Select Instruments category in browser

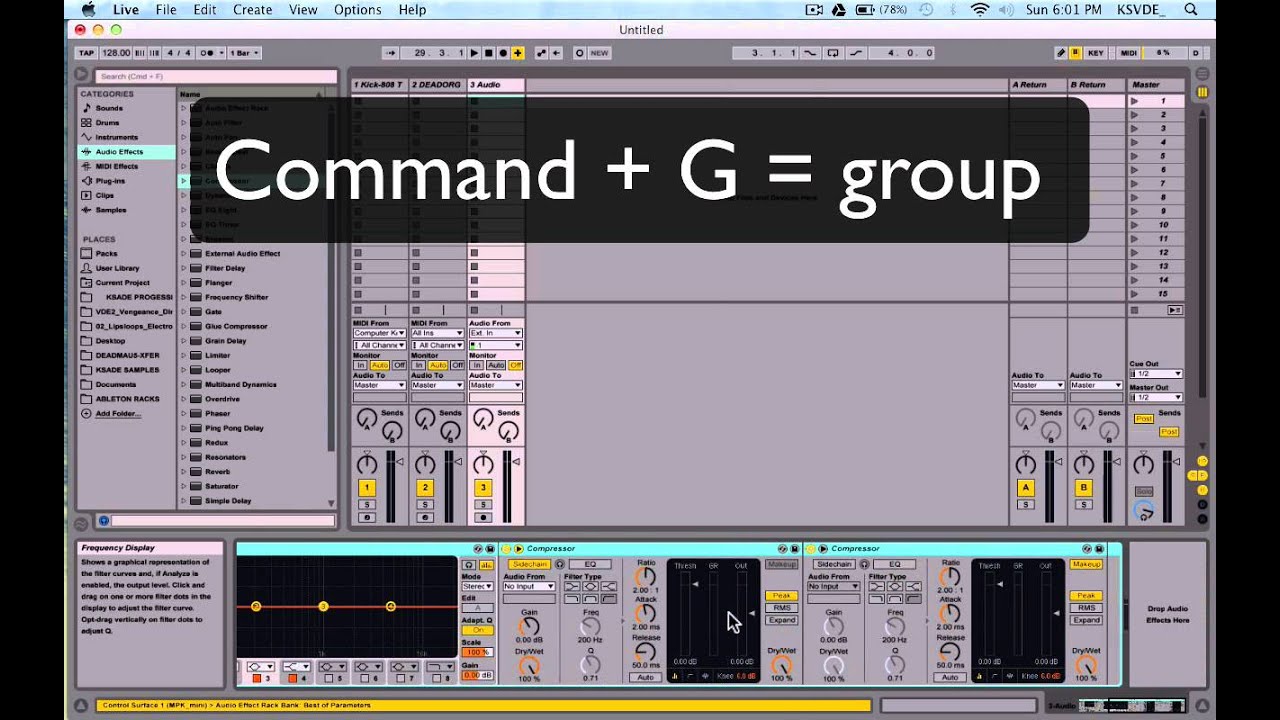116,137
